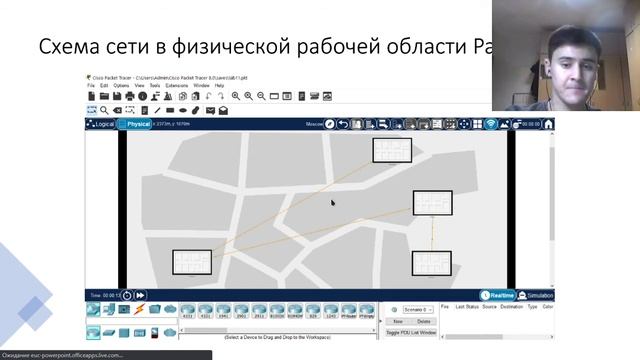This screenshot has width=640, height=360.
Task: Select the top building on the map
Action: click(x=392, y=151)
